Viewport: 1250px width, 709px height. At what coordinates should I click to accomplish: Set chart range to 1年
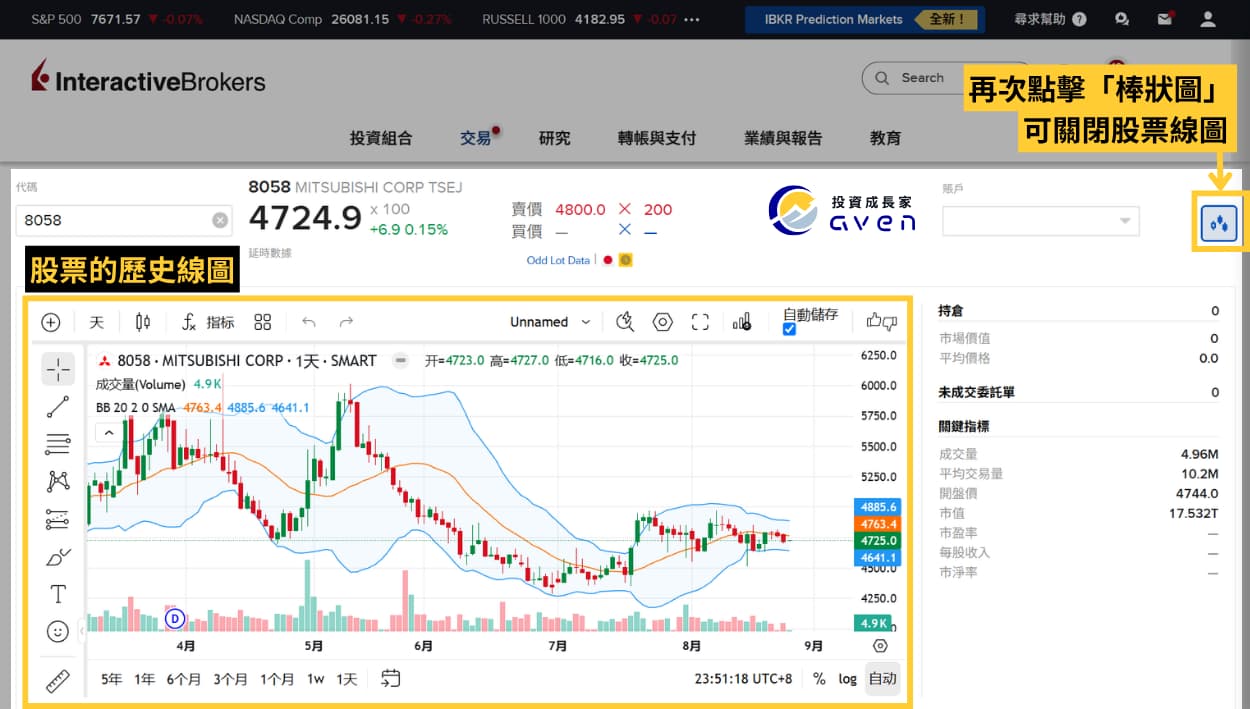[x=145, y=678]
